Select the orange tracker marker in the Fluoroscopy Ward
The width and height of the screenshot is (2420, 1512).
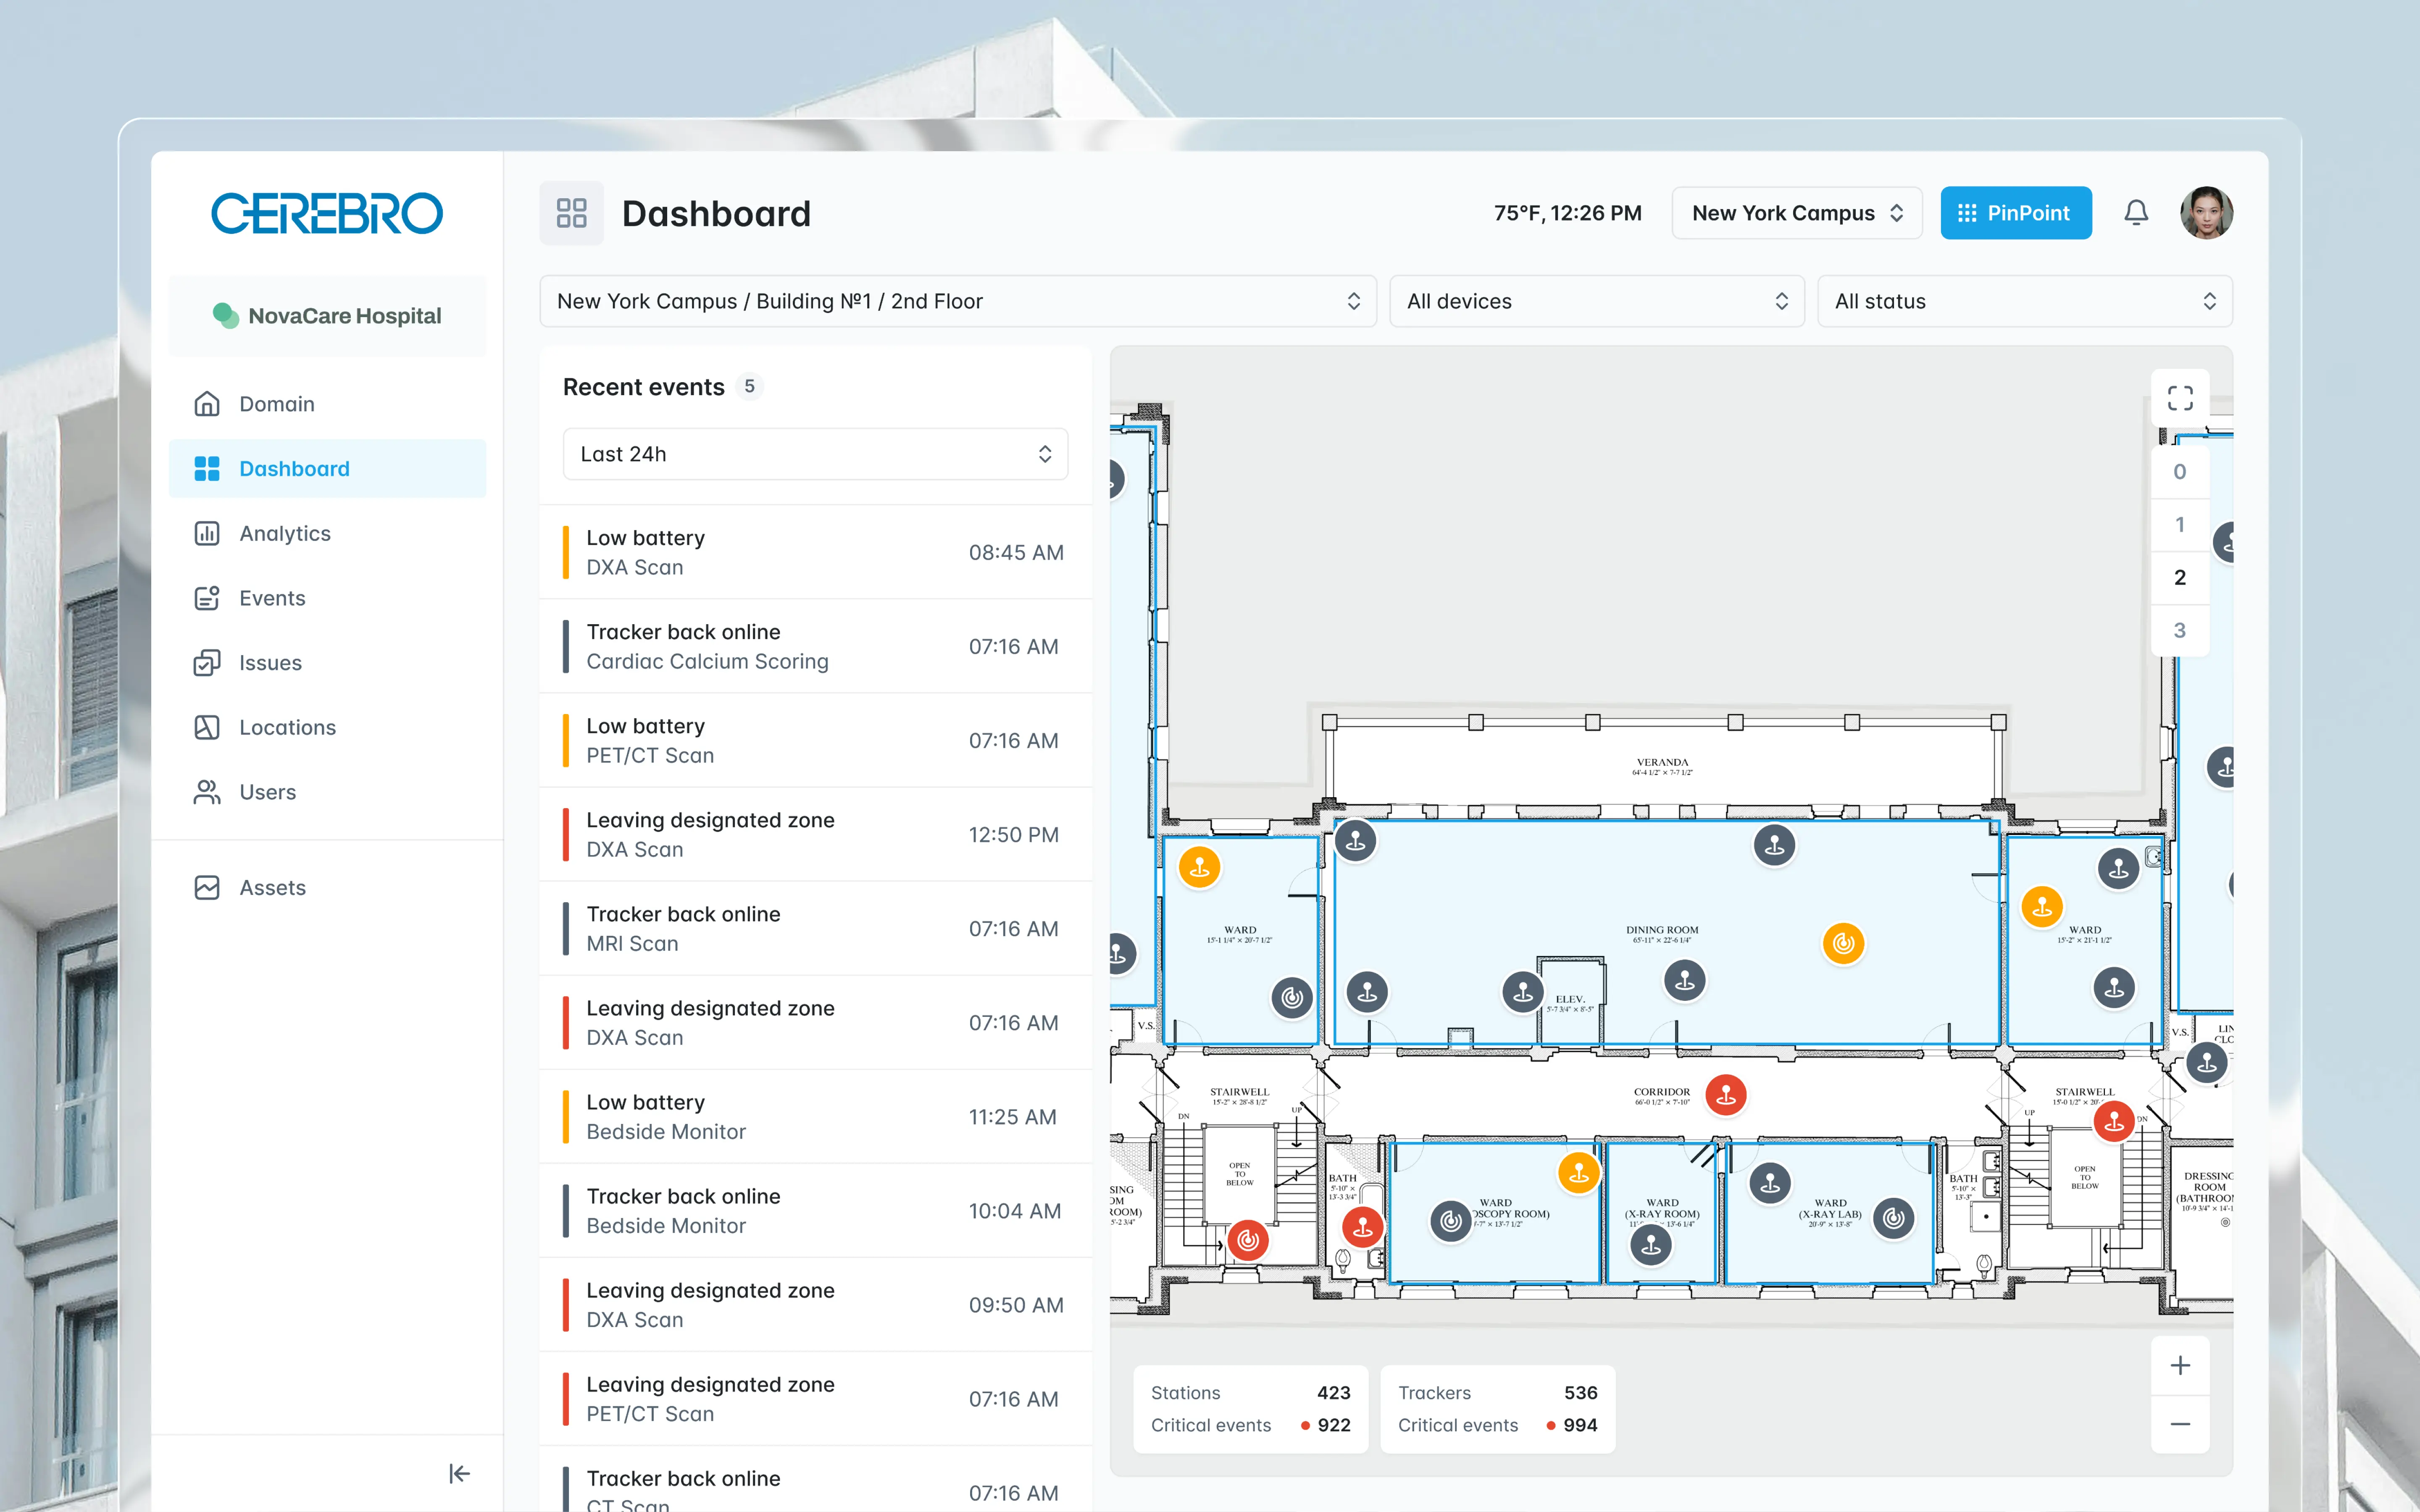tap(1579, 1173)
